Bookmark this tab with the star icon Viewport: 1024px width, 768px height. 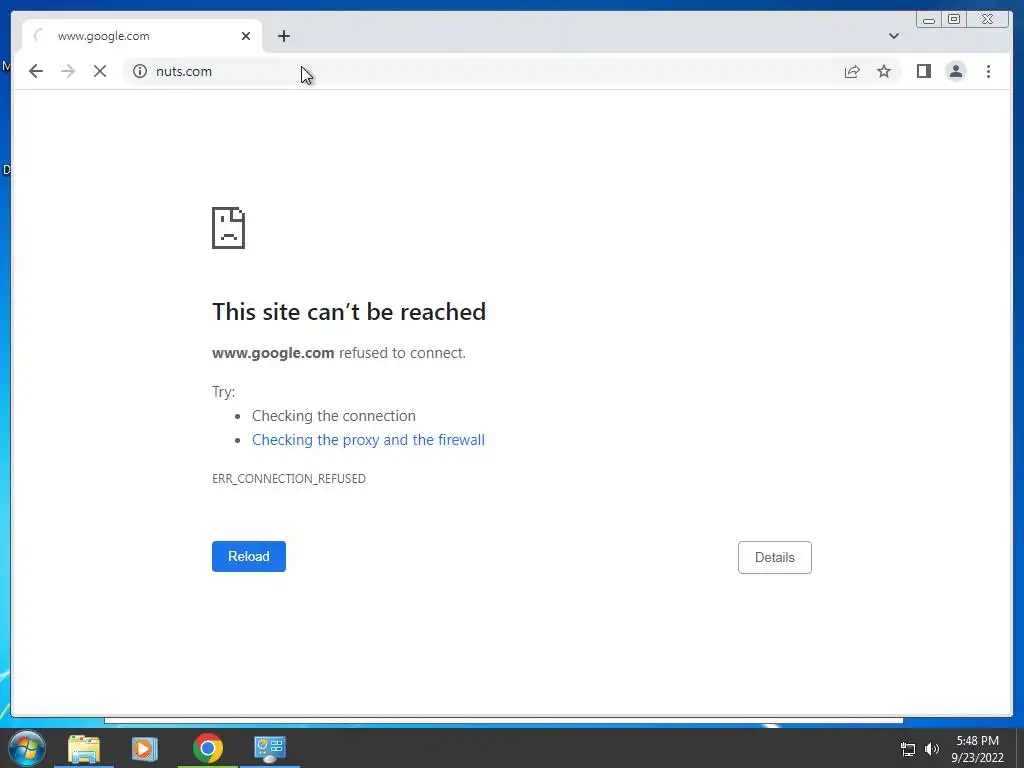pyautogui.click(x=884, y=71)
